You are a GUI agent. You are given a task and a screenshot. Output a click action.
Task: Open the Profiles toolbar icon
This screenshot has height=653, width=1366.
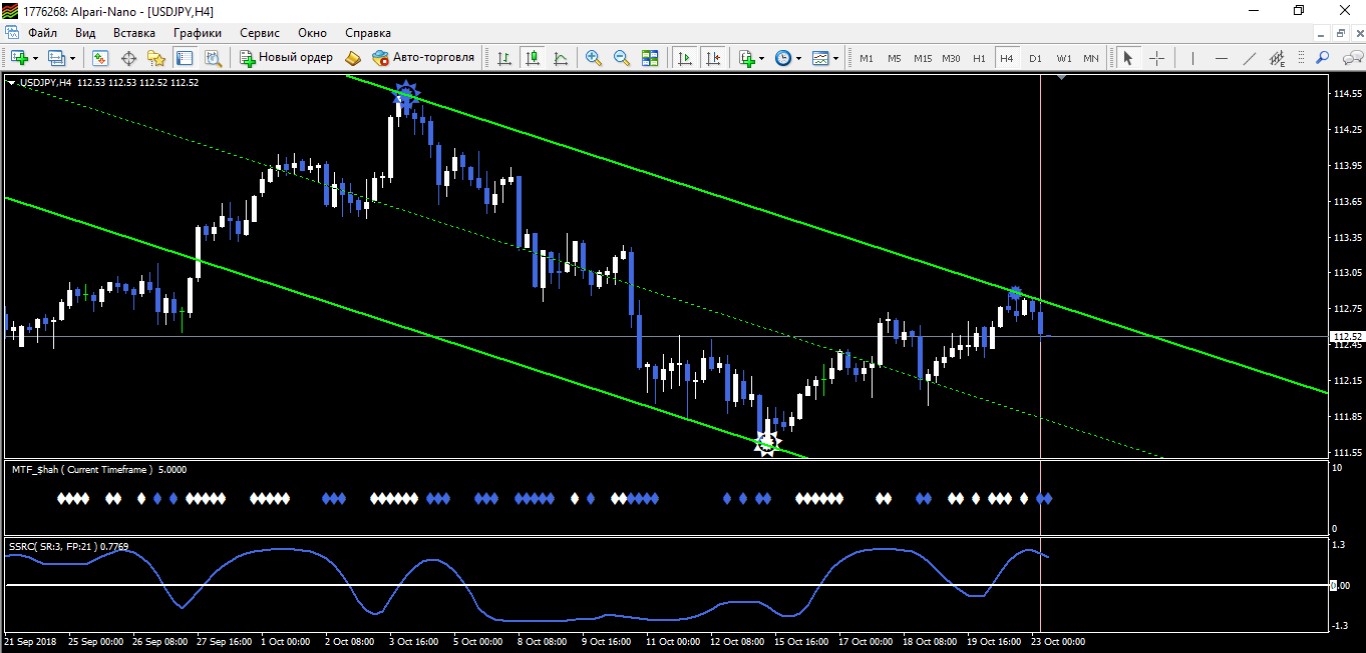click(56, 58)
